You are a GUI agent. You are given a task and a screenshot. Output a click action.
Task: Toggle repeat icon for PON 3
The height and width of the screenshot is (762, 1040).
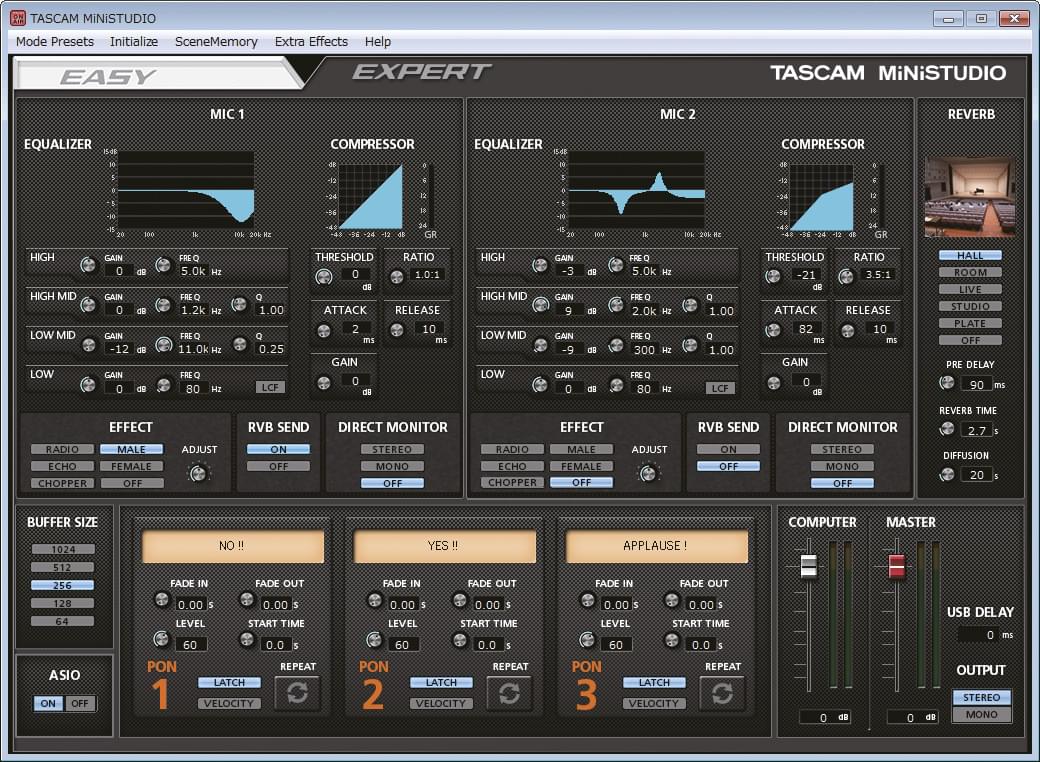[x=722, y=693]
